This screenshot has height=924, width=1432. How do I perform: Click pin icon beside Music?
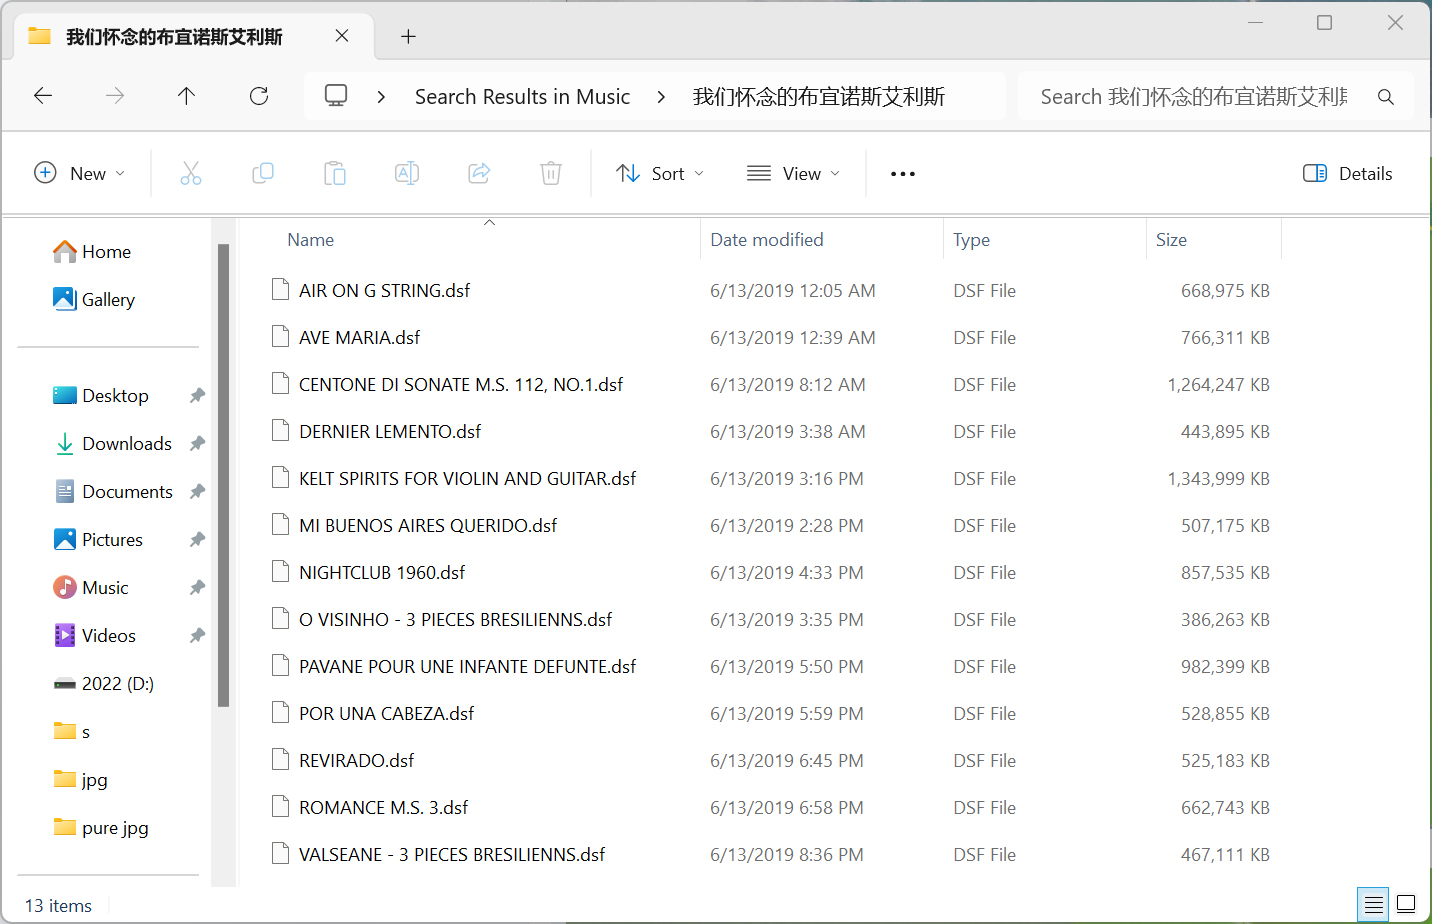coord(197,588)
